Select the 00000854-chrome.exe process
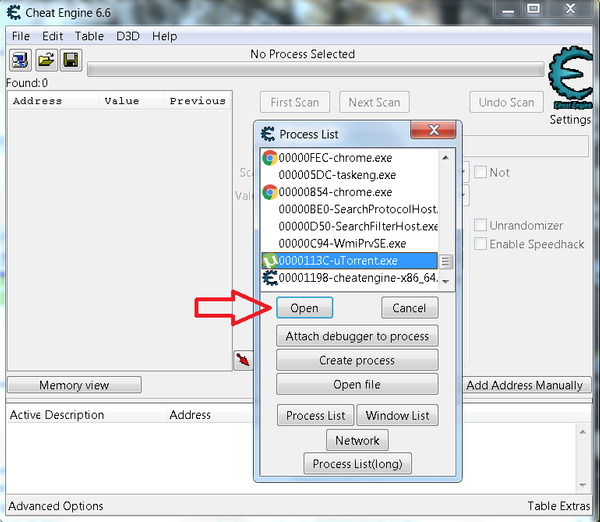The height and width of the screenshot is (522, 600). tap(349, 192)
